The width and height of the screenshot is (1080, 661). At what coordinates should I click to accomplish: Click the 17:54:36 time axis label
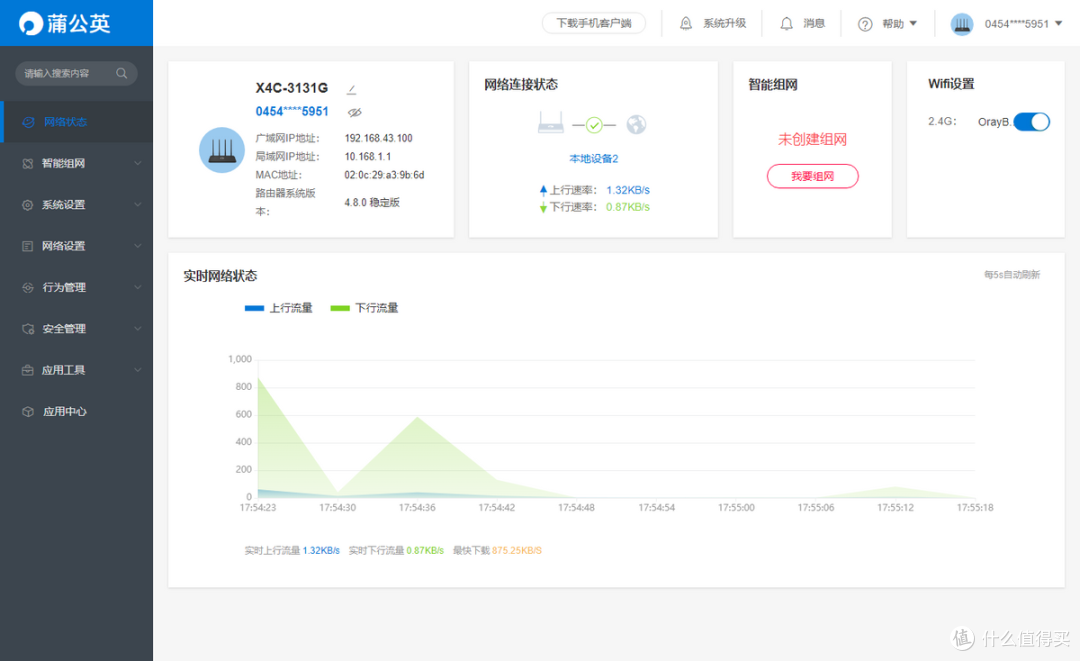pyautogui.click(x=417, y=507)
